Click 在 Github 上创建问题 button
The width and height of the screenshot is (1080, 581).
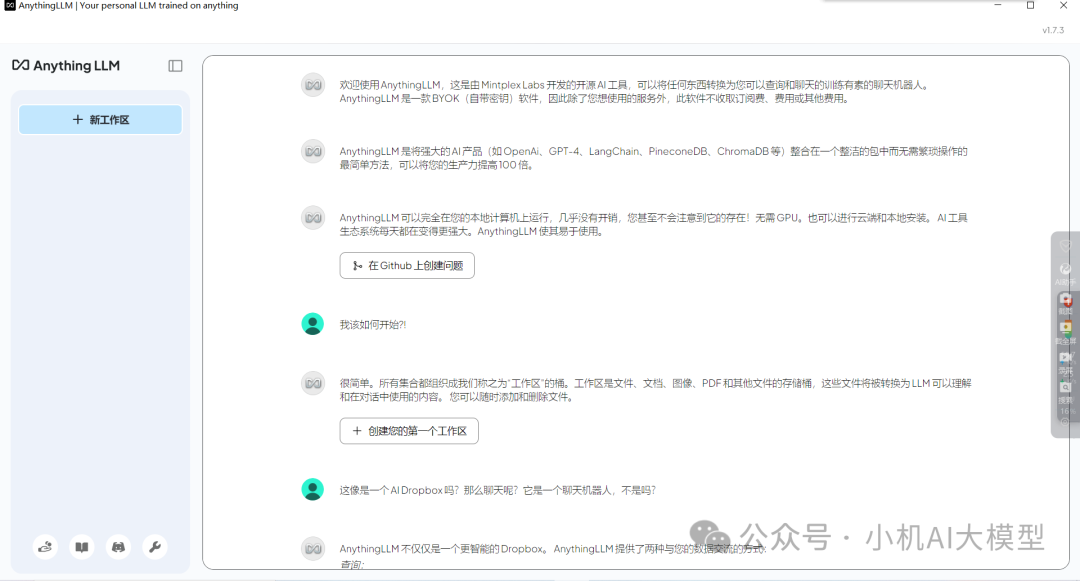tap(407, 266)
